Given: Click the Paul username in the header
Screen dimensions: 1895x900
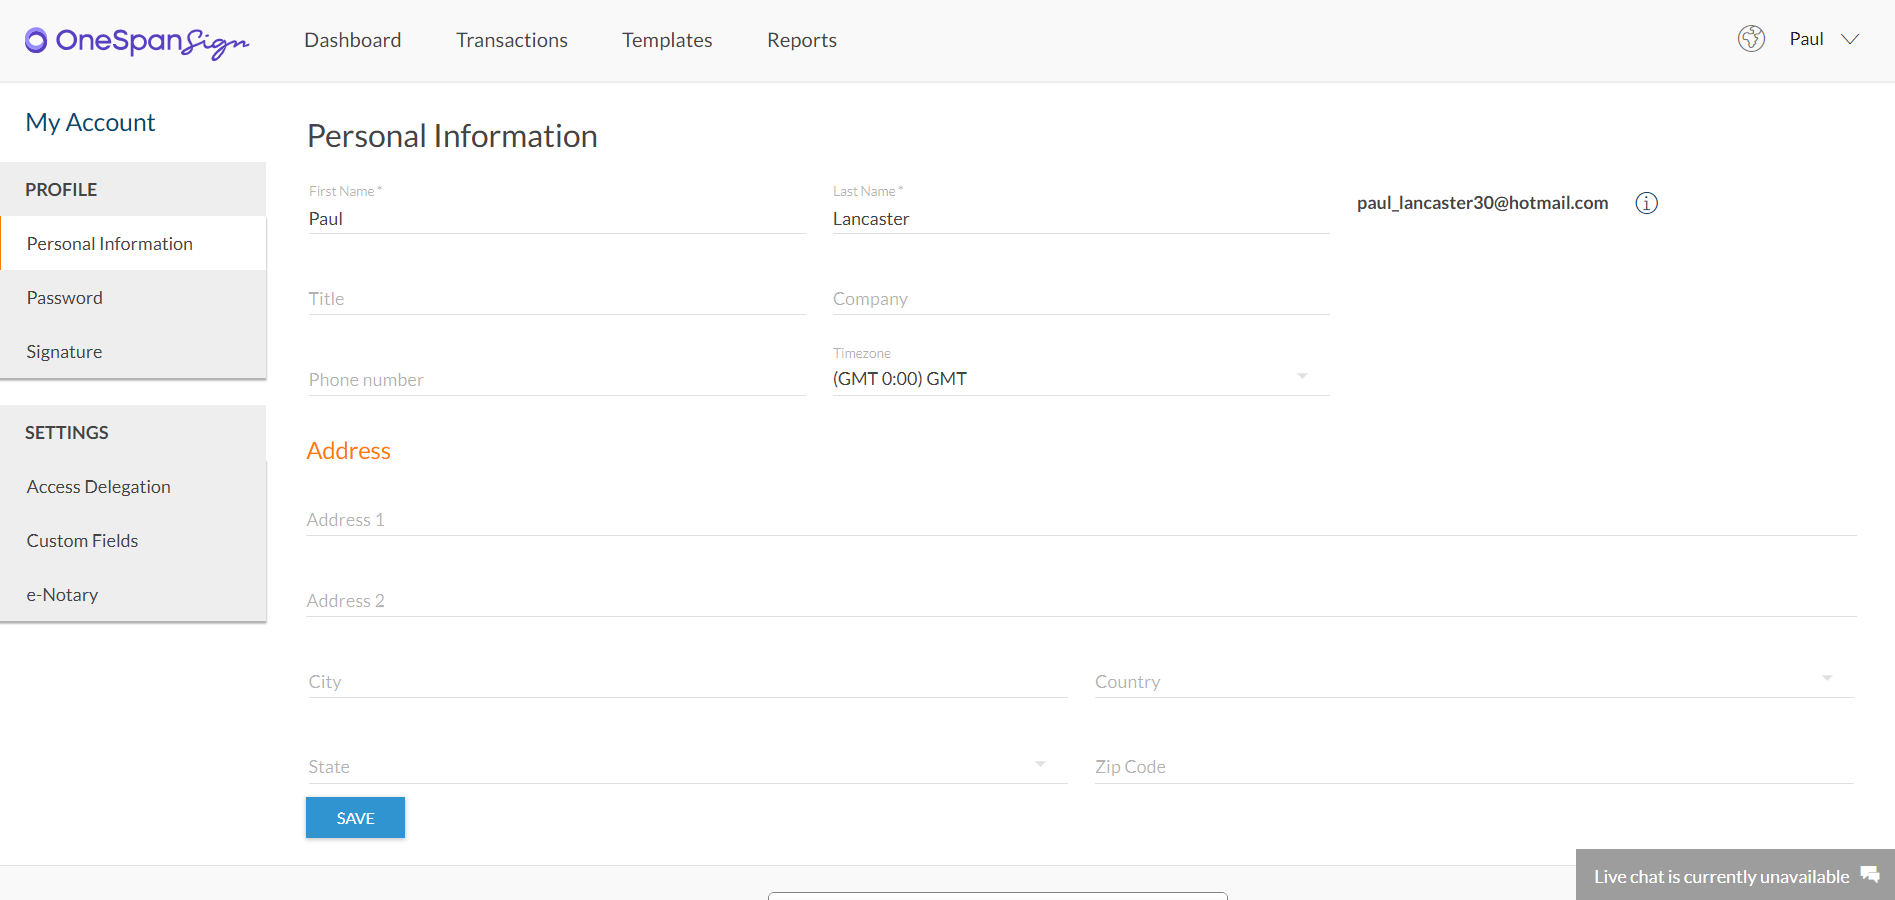Looking at the screenshot, I should 1806,39.
